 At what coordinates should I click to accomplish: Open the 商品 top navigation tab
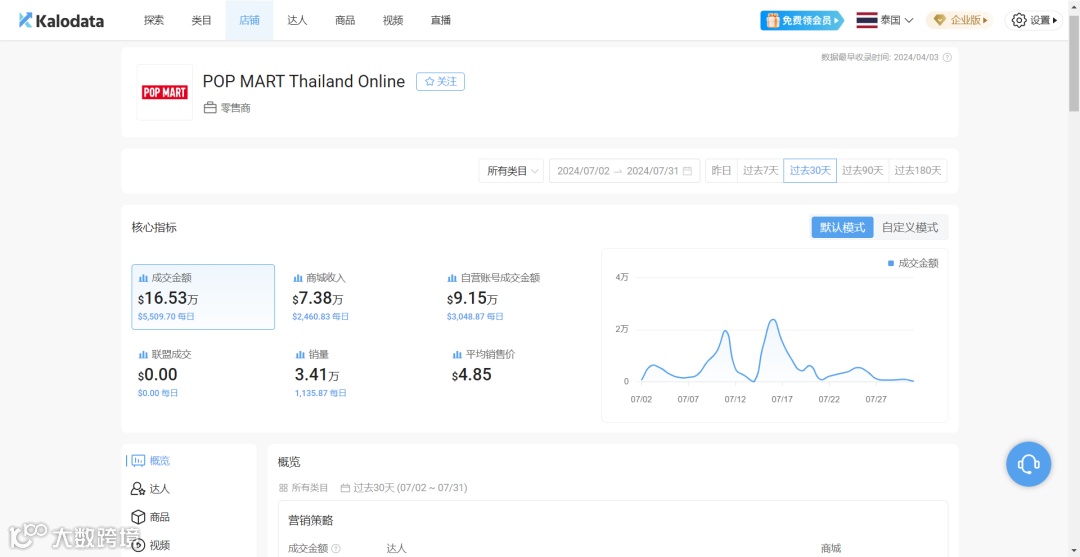point(345,21)
